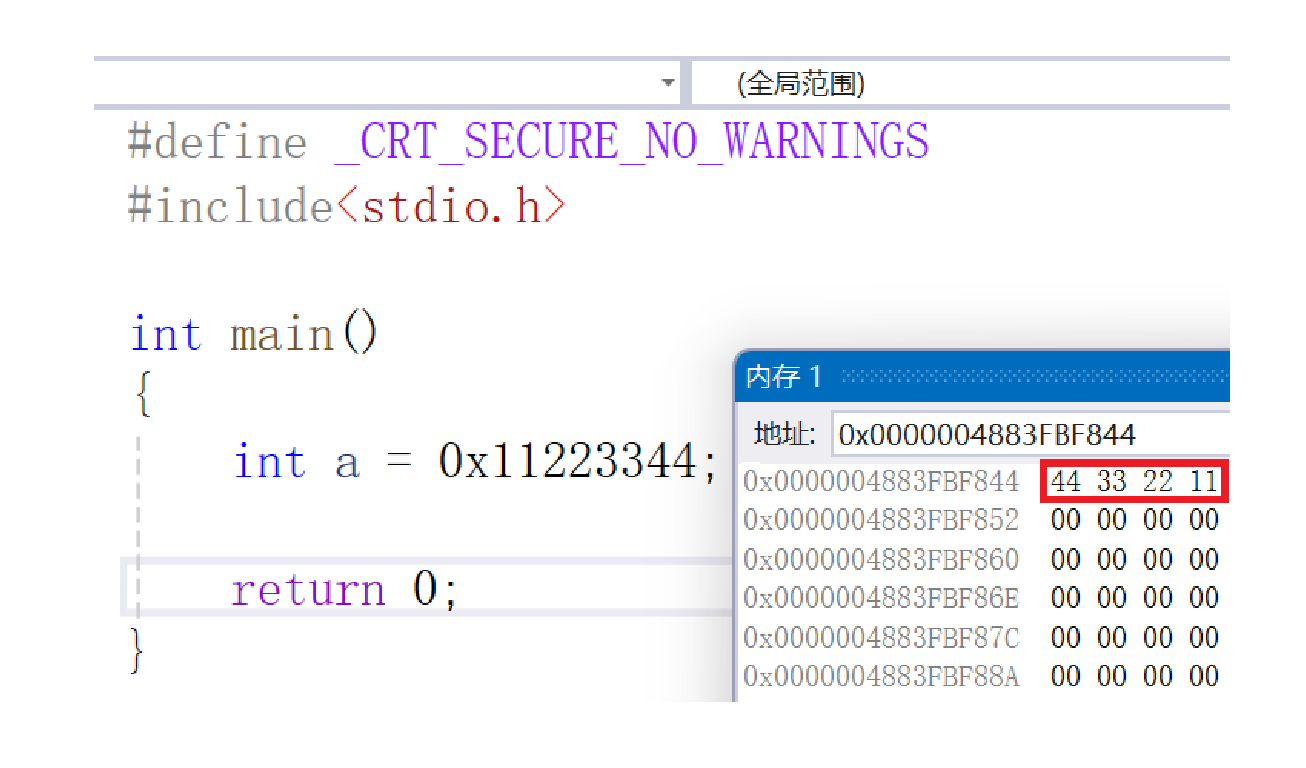Click the closing brace of main
This screenshot has width=1306, height=768.
coord(138,650)
